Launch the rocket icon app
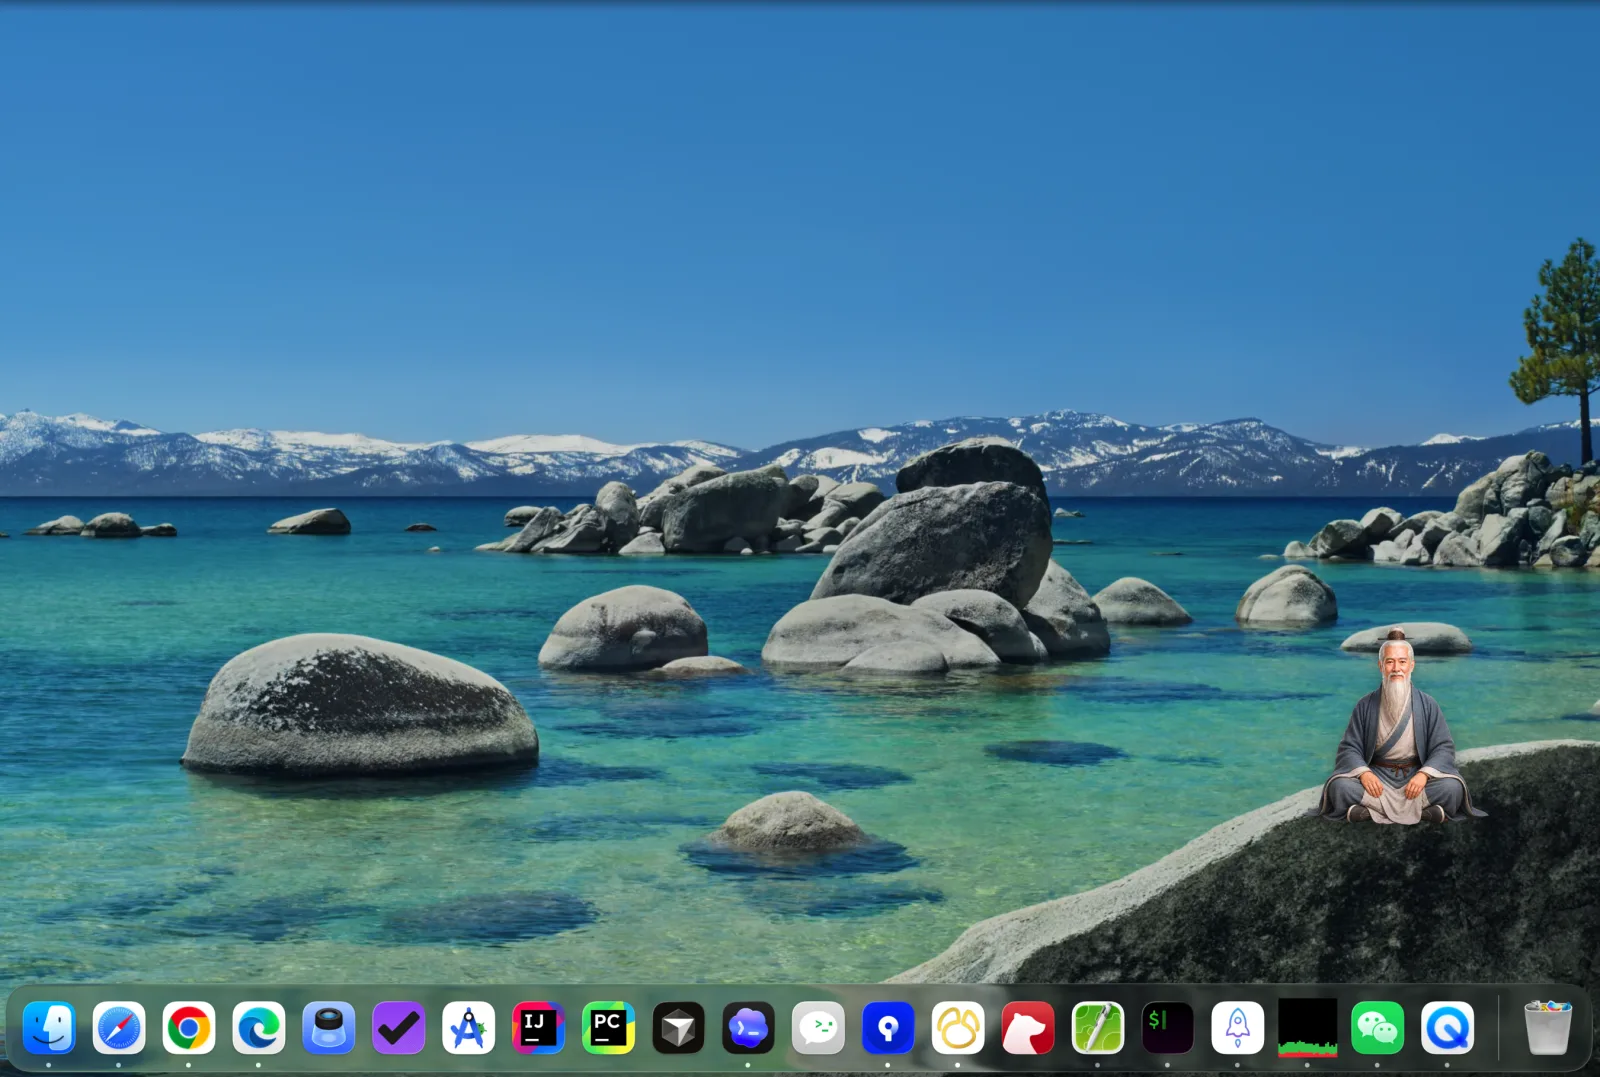The height and width of the screenshot is (1077, 1600). point(1238,1028)
